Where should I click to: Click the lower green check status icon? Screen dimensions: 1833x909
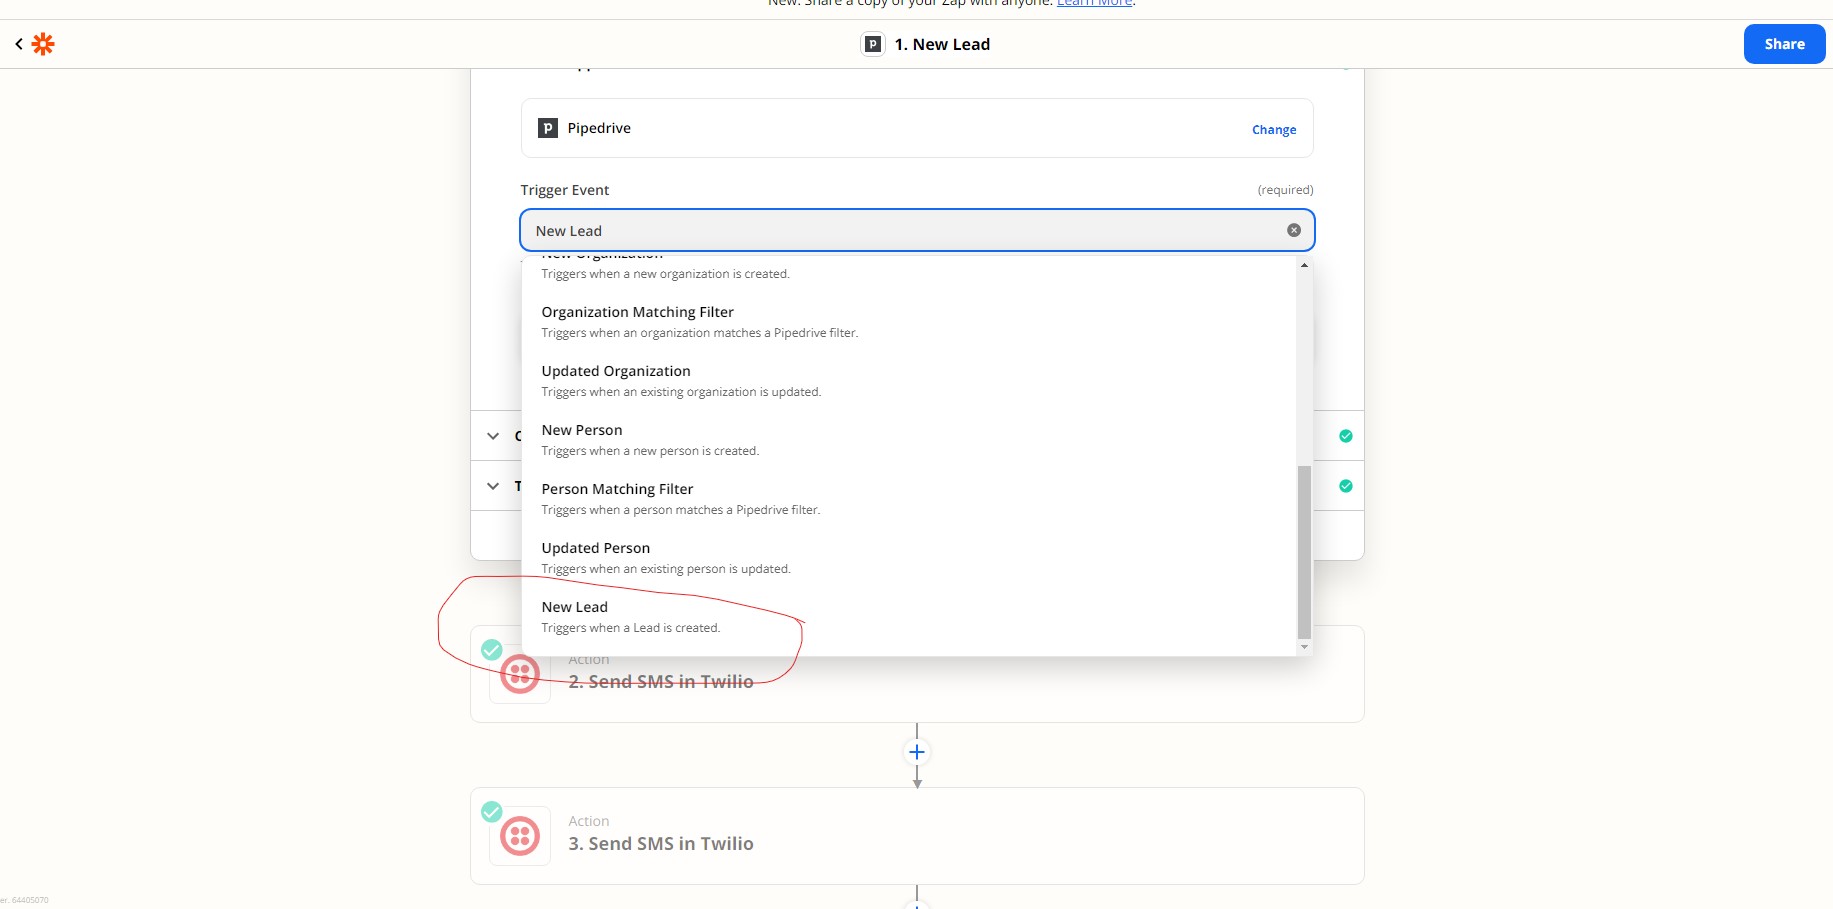click(x=1346, y=486)
